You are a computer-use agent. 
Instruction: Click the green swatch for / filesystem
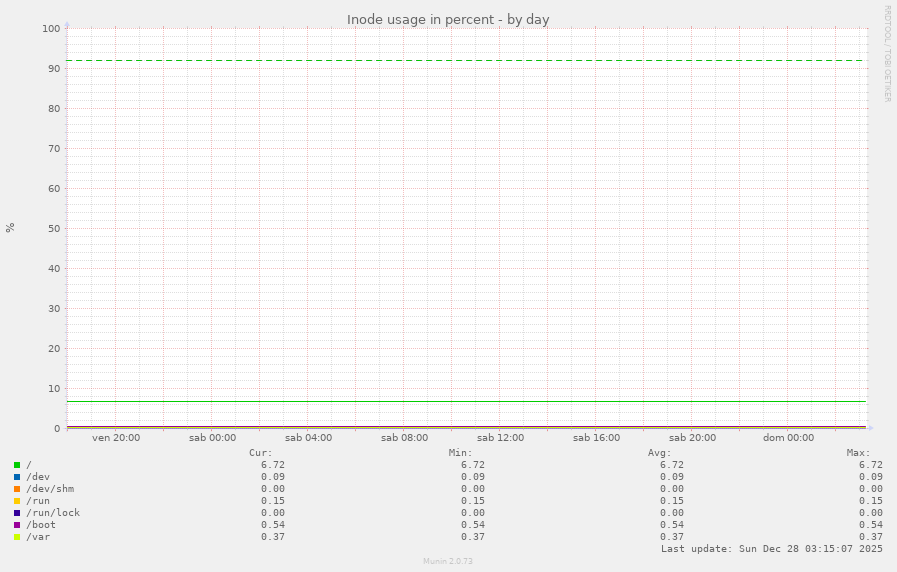click(x=17, y=465)
